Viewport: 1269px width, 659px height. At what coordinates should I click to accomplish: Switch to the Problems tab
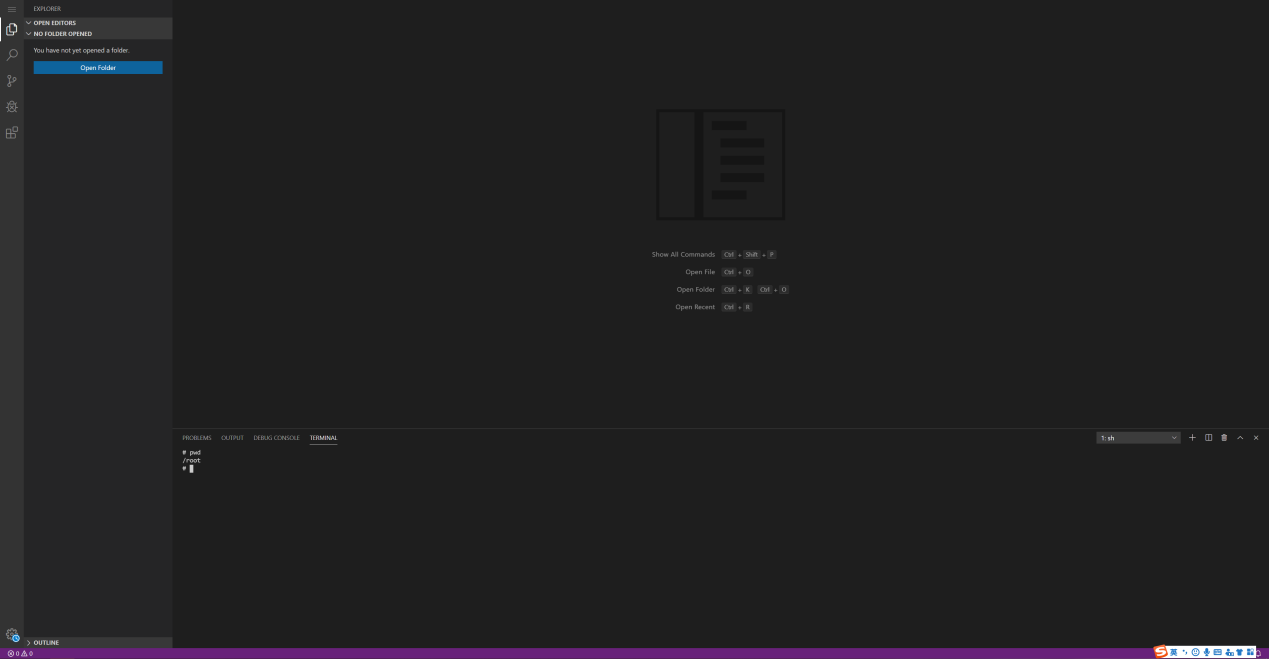(x=196, y=438)
